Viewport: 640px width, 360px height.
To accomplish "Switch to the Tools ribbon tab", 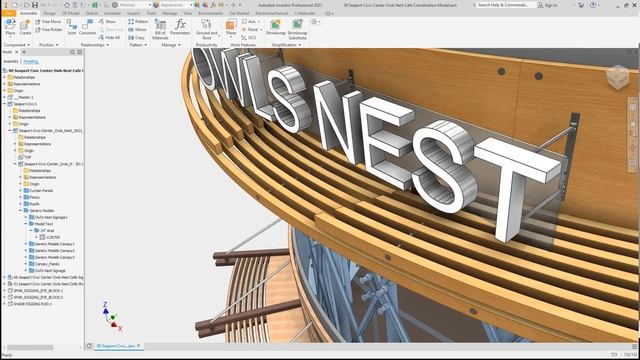I will (151, 13).
